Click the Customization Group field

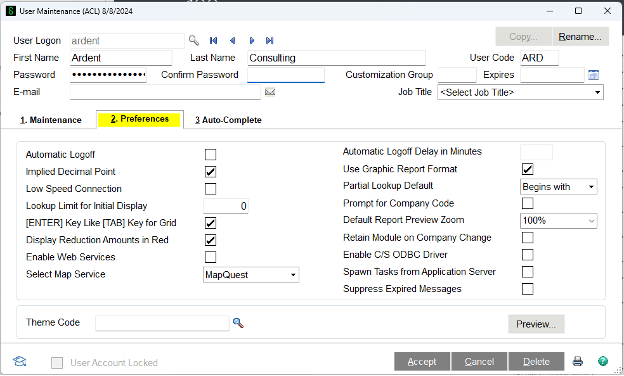456,75
